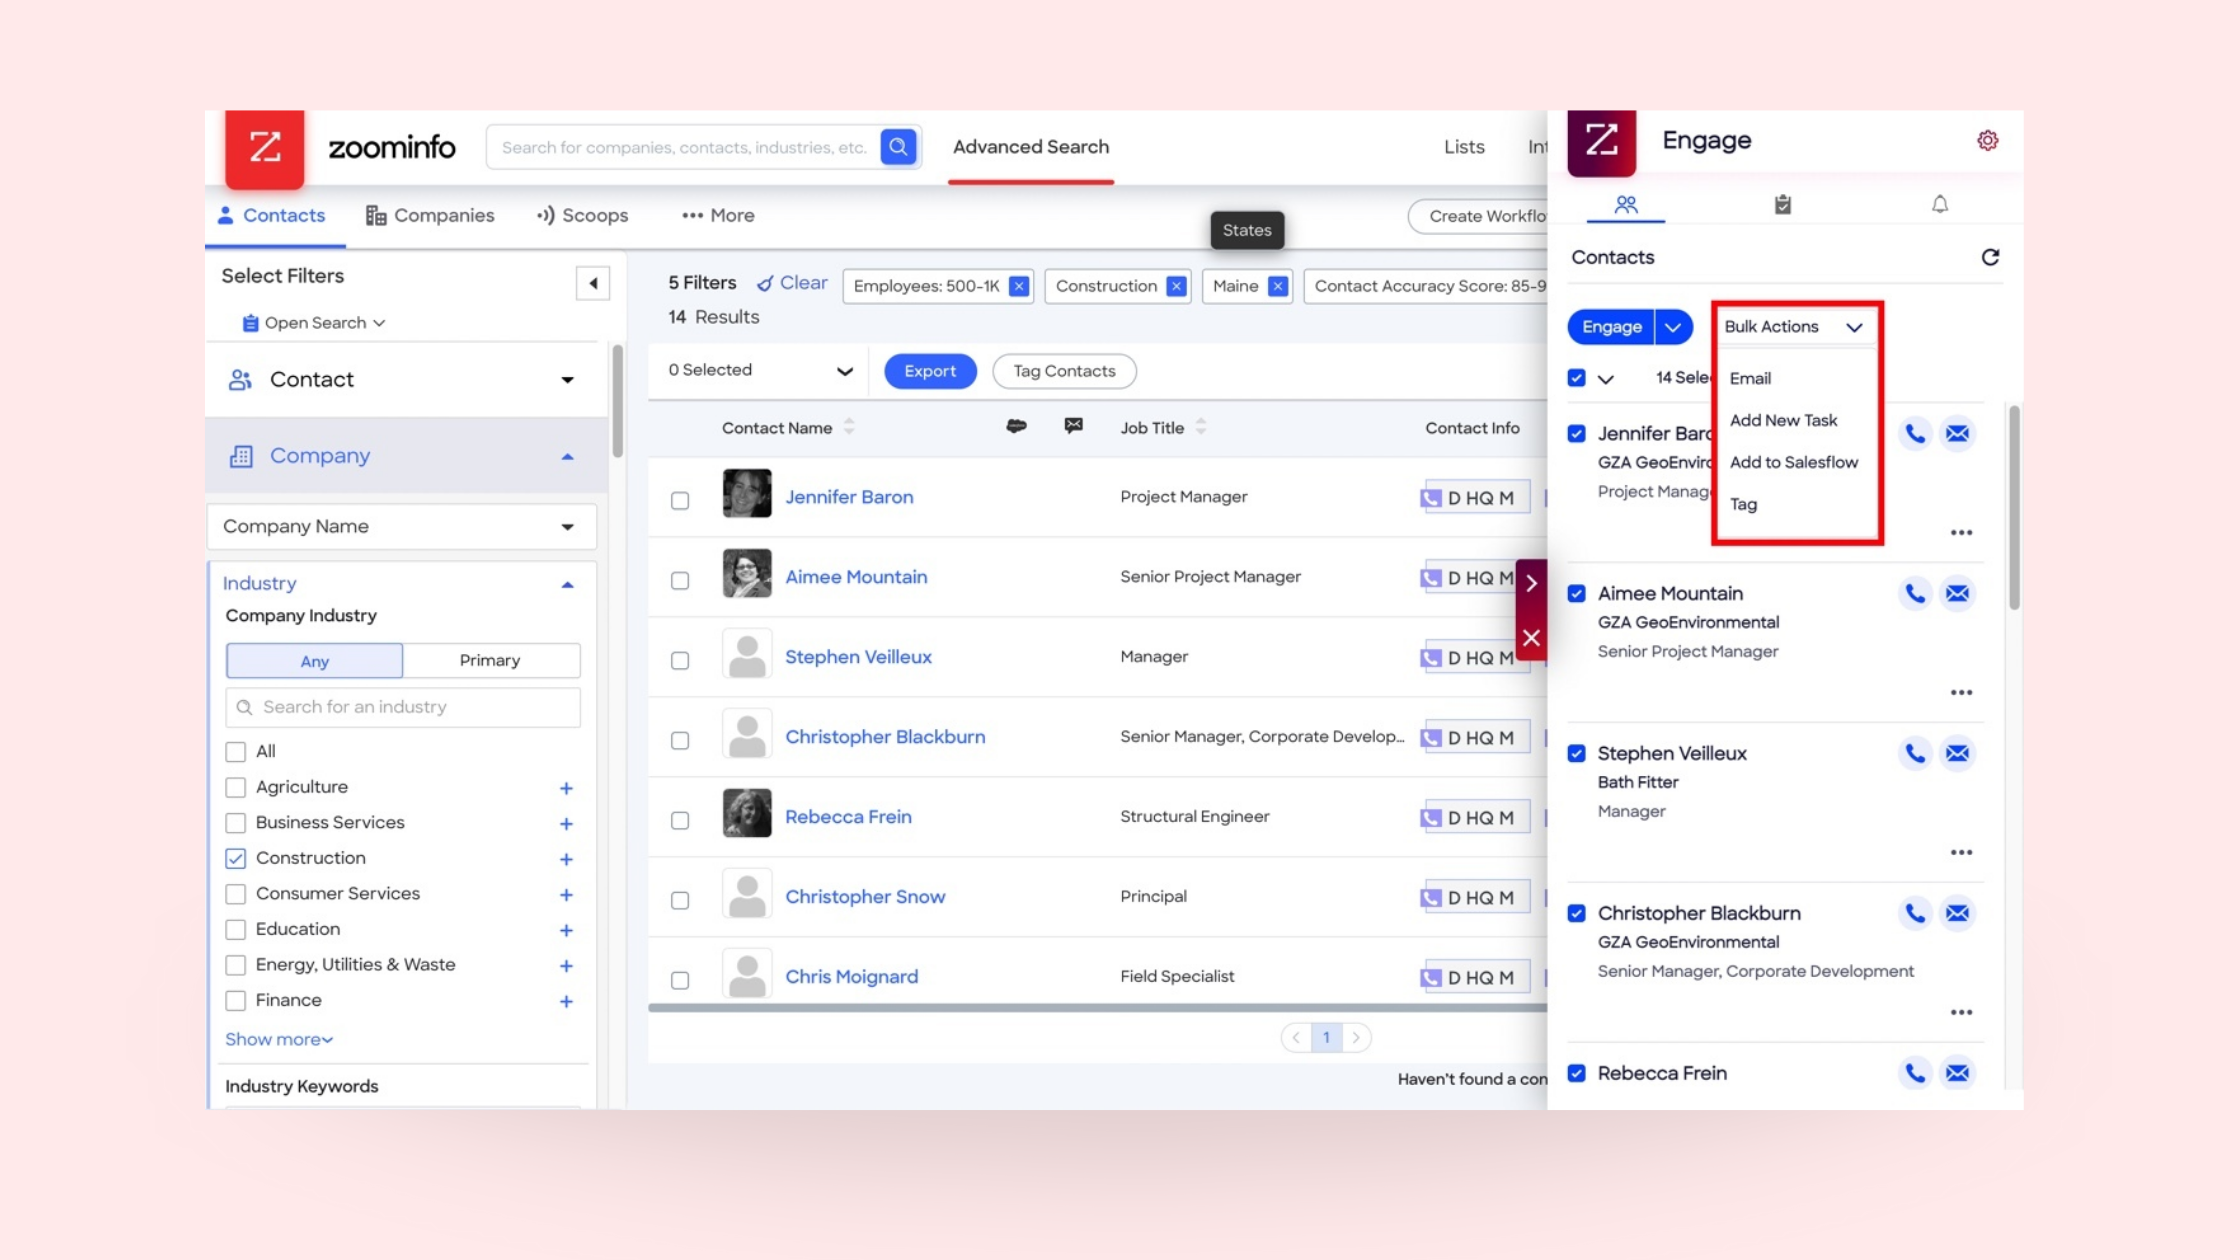Switch to the Scoops tab

tap(583, 216)
